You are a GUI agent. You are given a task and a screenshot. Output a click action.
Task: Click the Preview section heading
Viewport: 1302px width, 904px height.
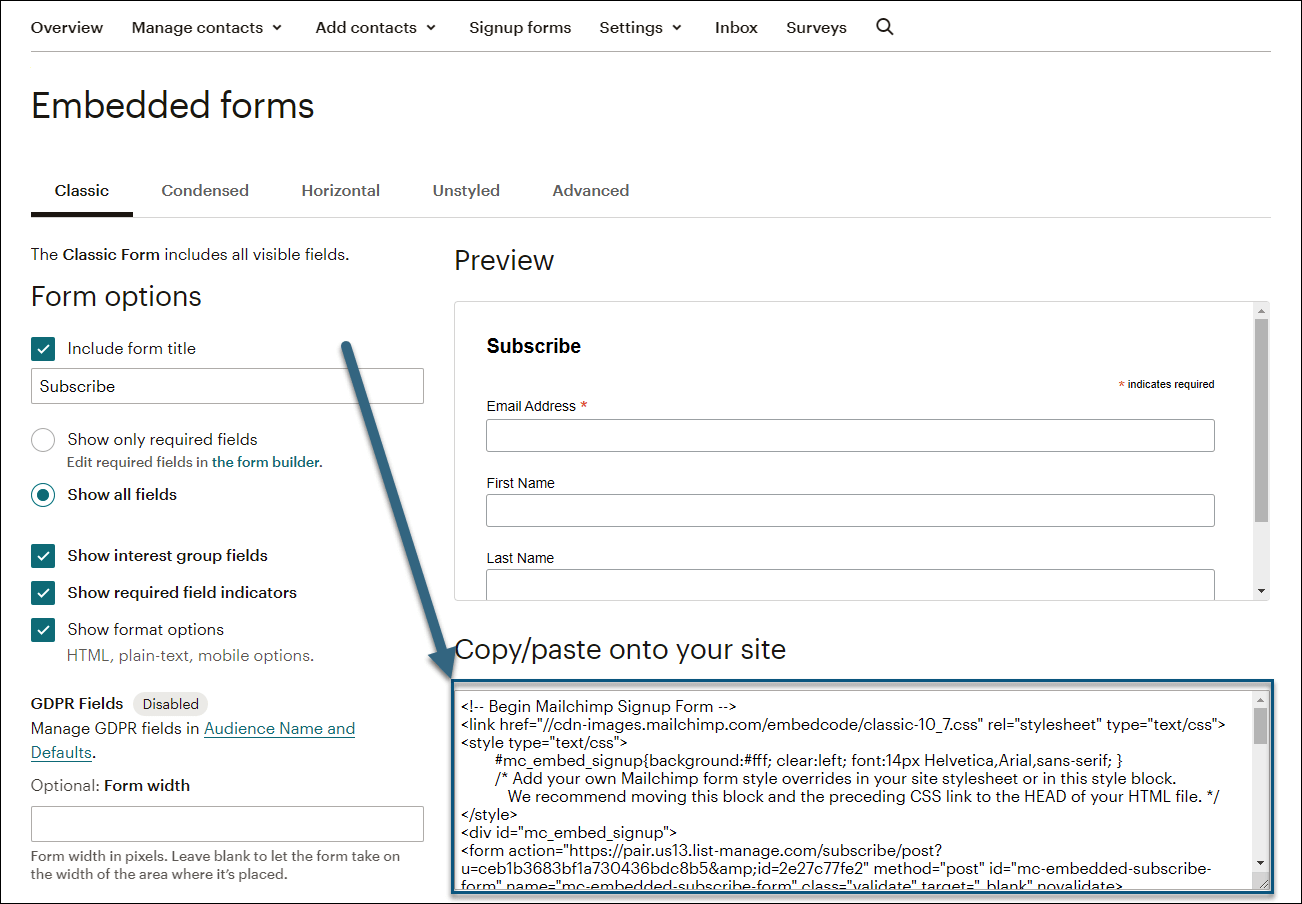pyautogui.click(x=504, y=261)
